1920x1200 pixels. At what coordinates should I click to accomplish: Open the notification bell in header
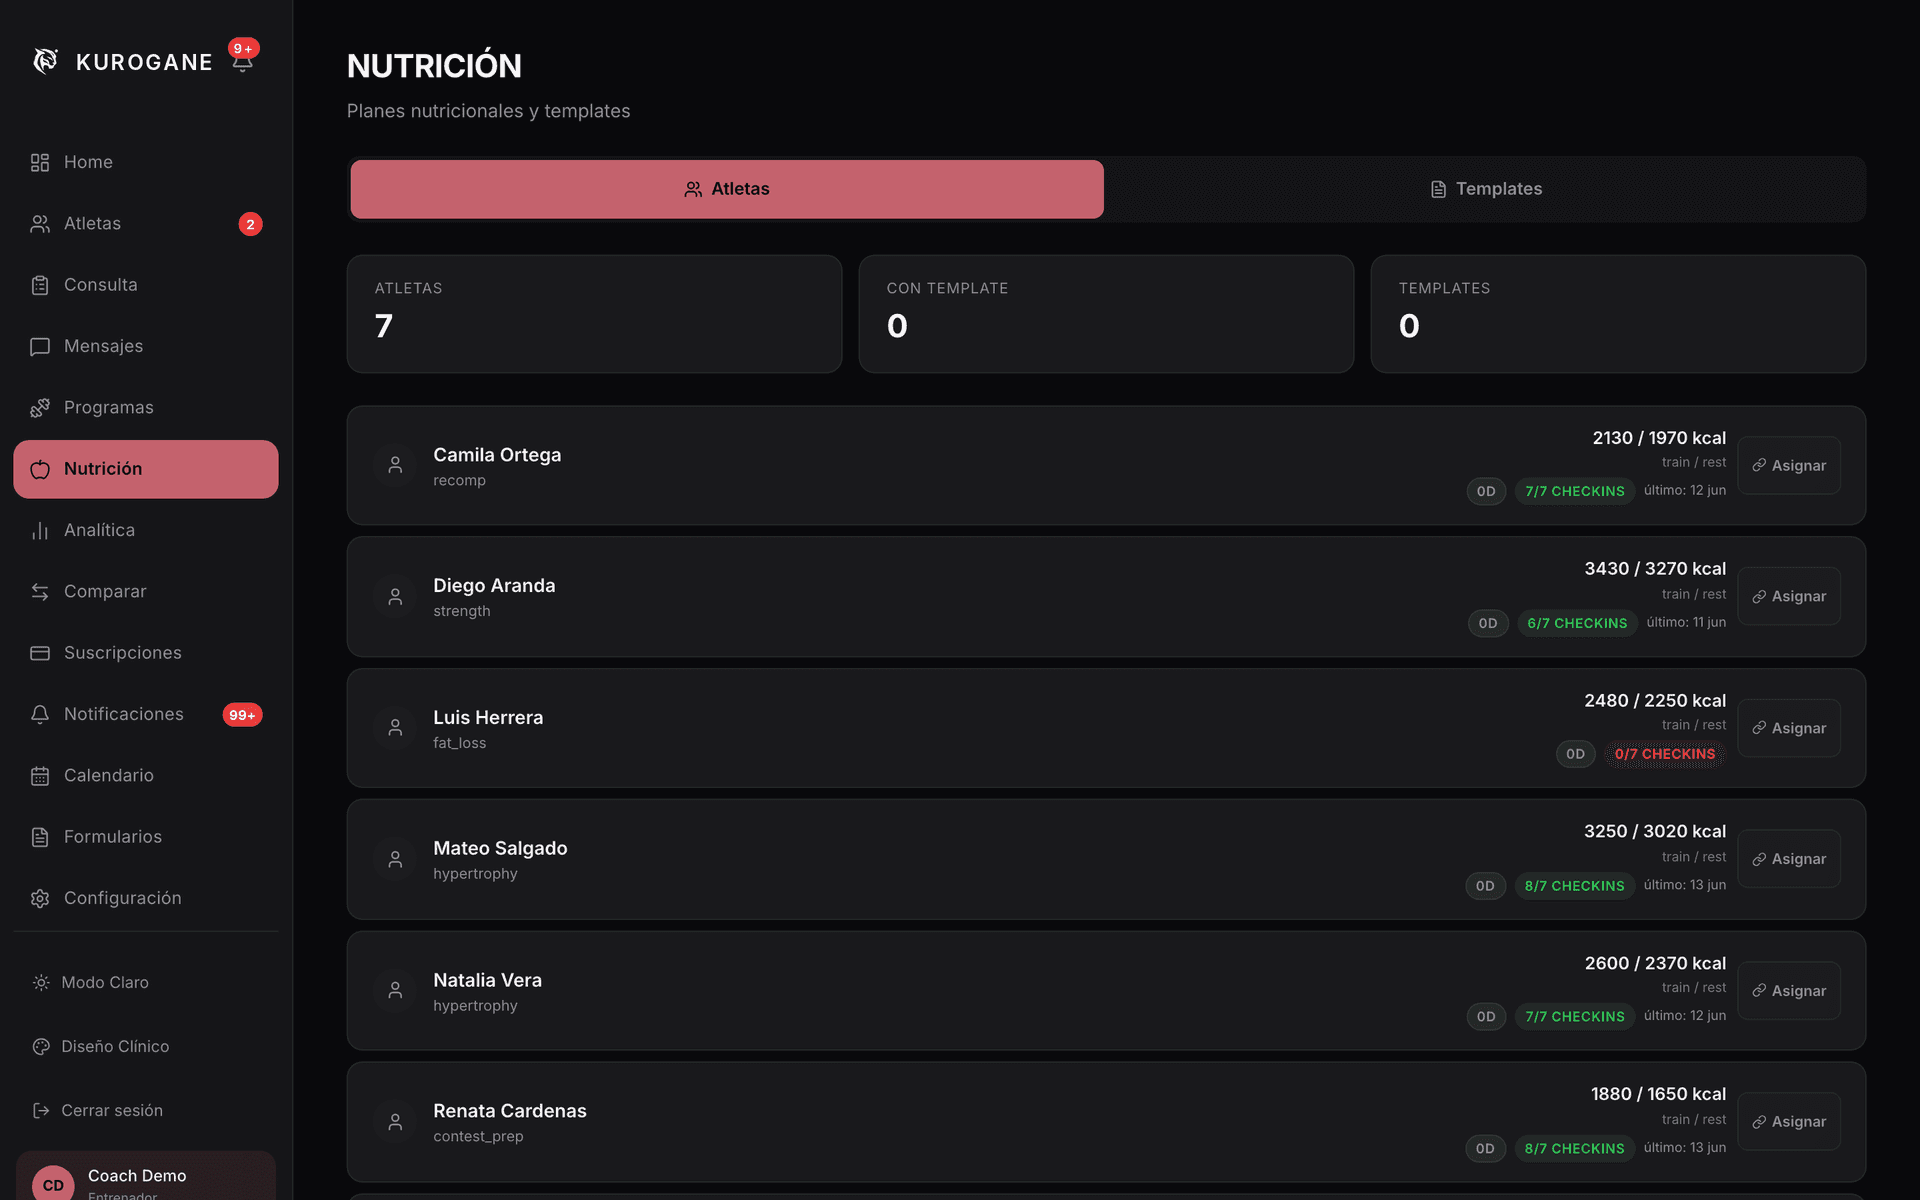click(242, 62)
